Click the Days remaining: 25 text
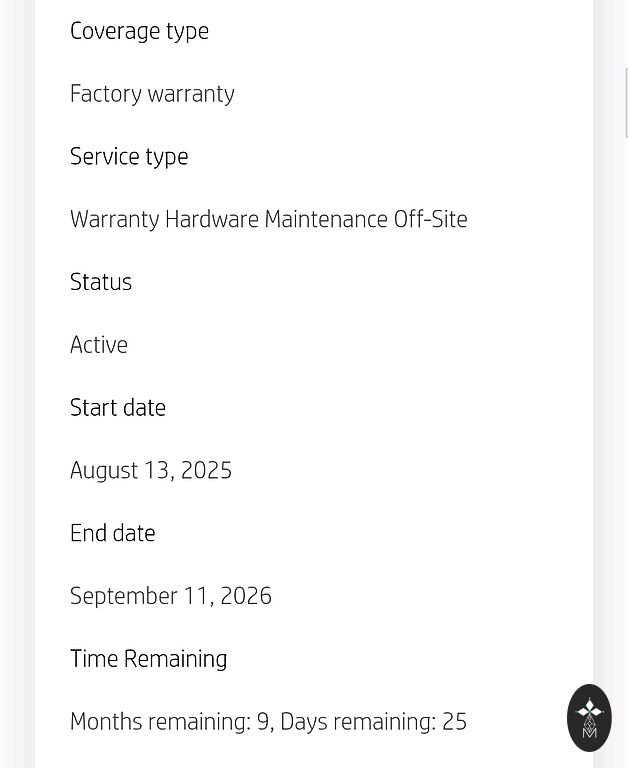The height and width of the screenshot is (768, 628). tap(373, 722)
